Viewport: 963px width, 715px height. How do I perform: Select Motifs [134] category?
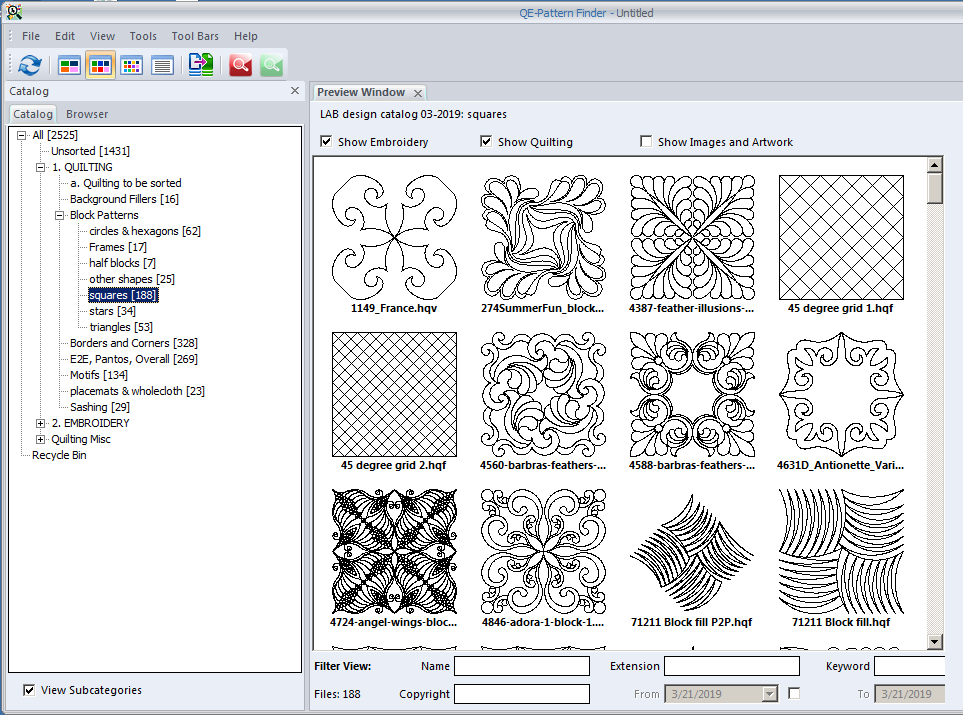(98, 375)
